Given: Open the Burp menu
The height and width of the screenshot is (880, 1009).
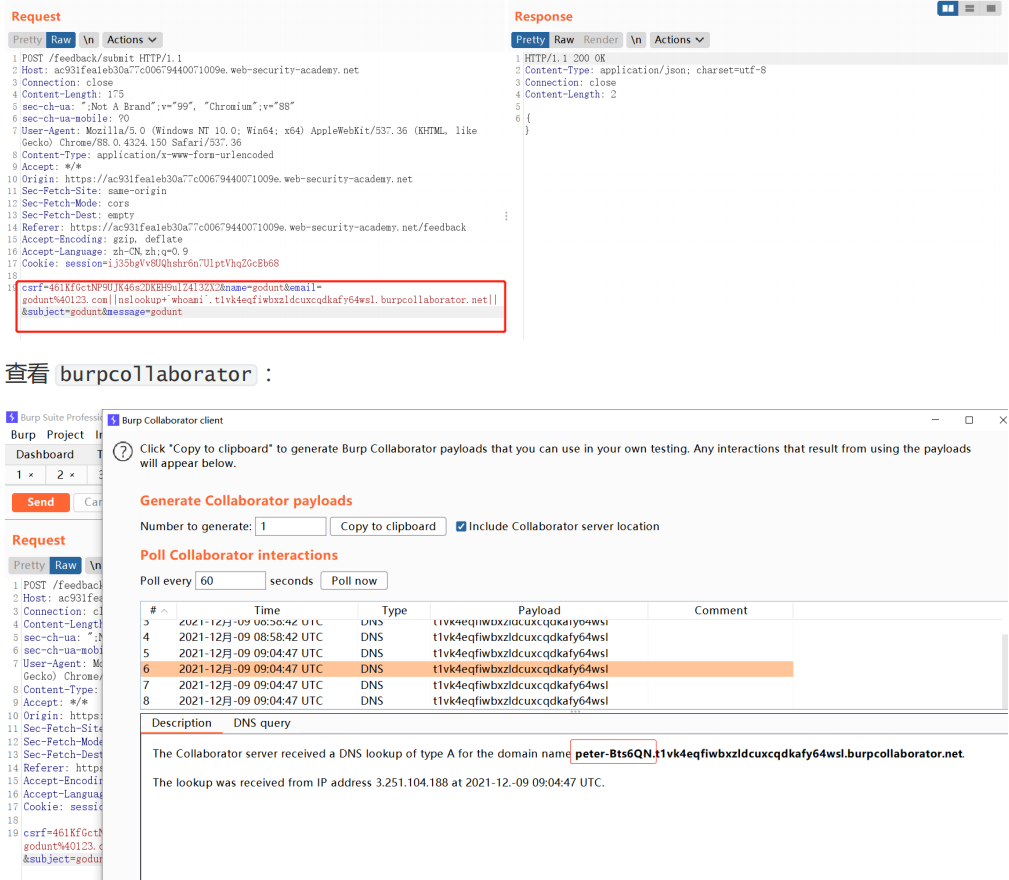Looking at the screenshot, I should tap(23, 435).
